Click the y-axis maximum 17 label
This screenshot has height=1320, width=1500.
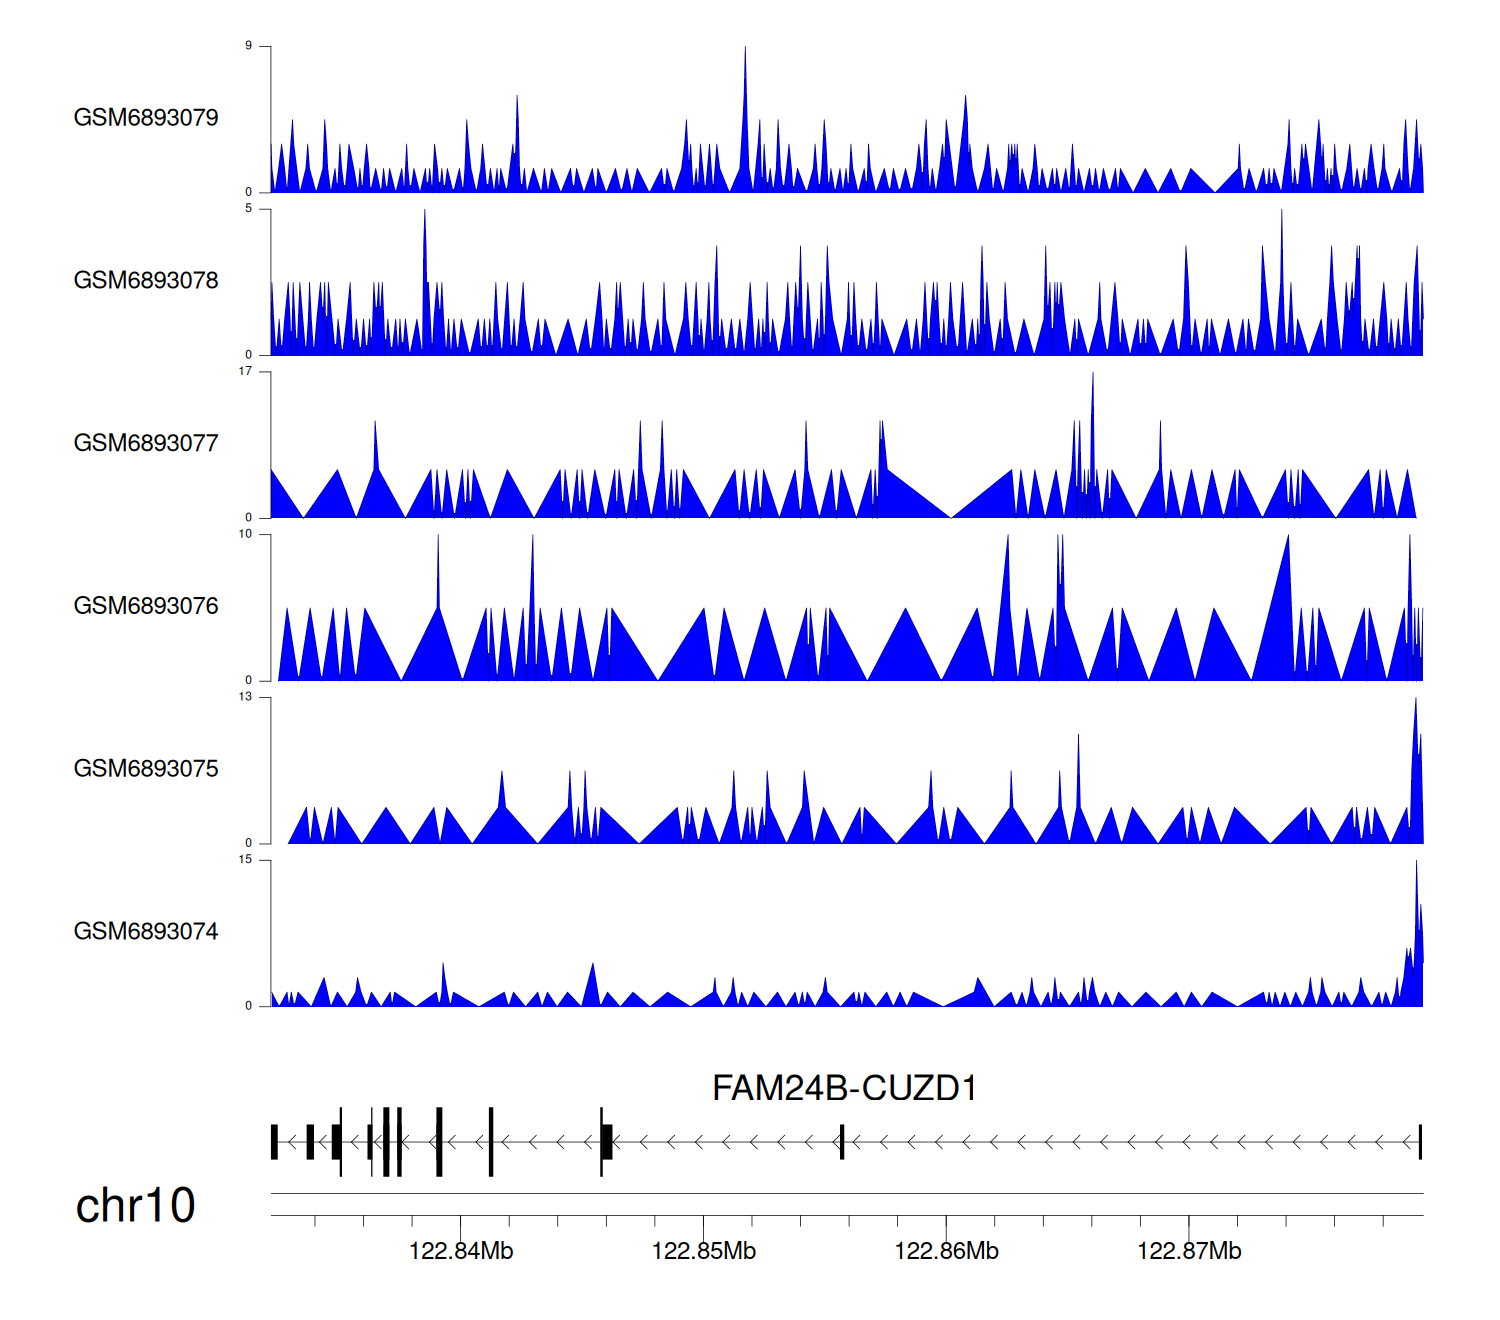pyautogui.click(x=245, y=371)
